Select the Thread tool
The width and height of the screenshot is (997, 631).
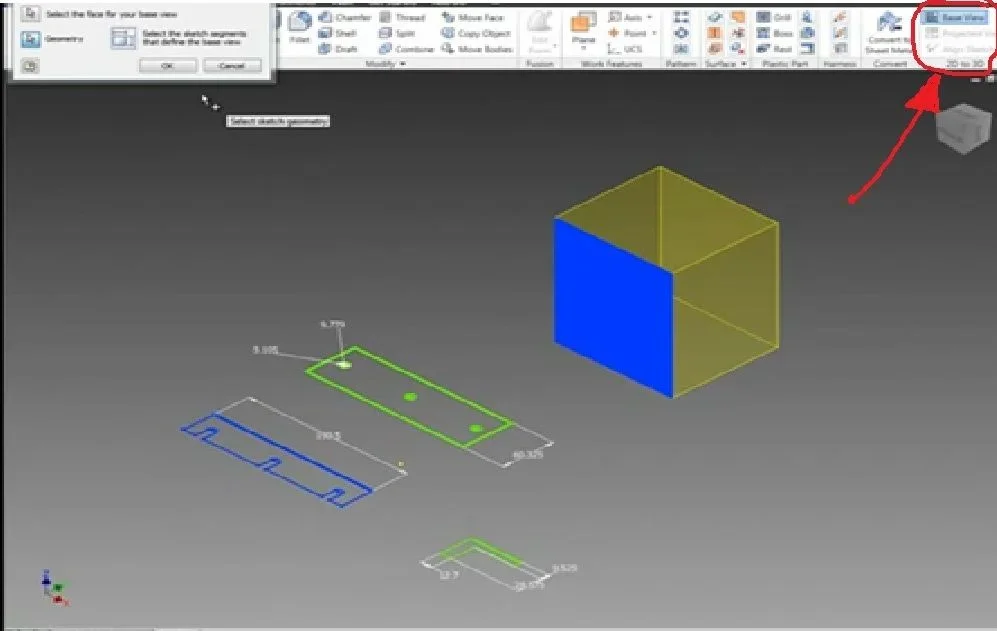(402, 17)
